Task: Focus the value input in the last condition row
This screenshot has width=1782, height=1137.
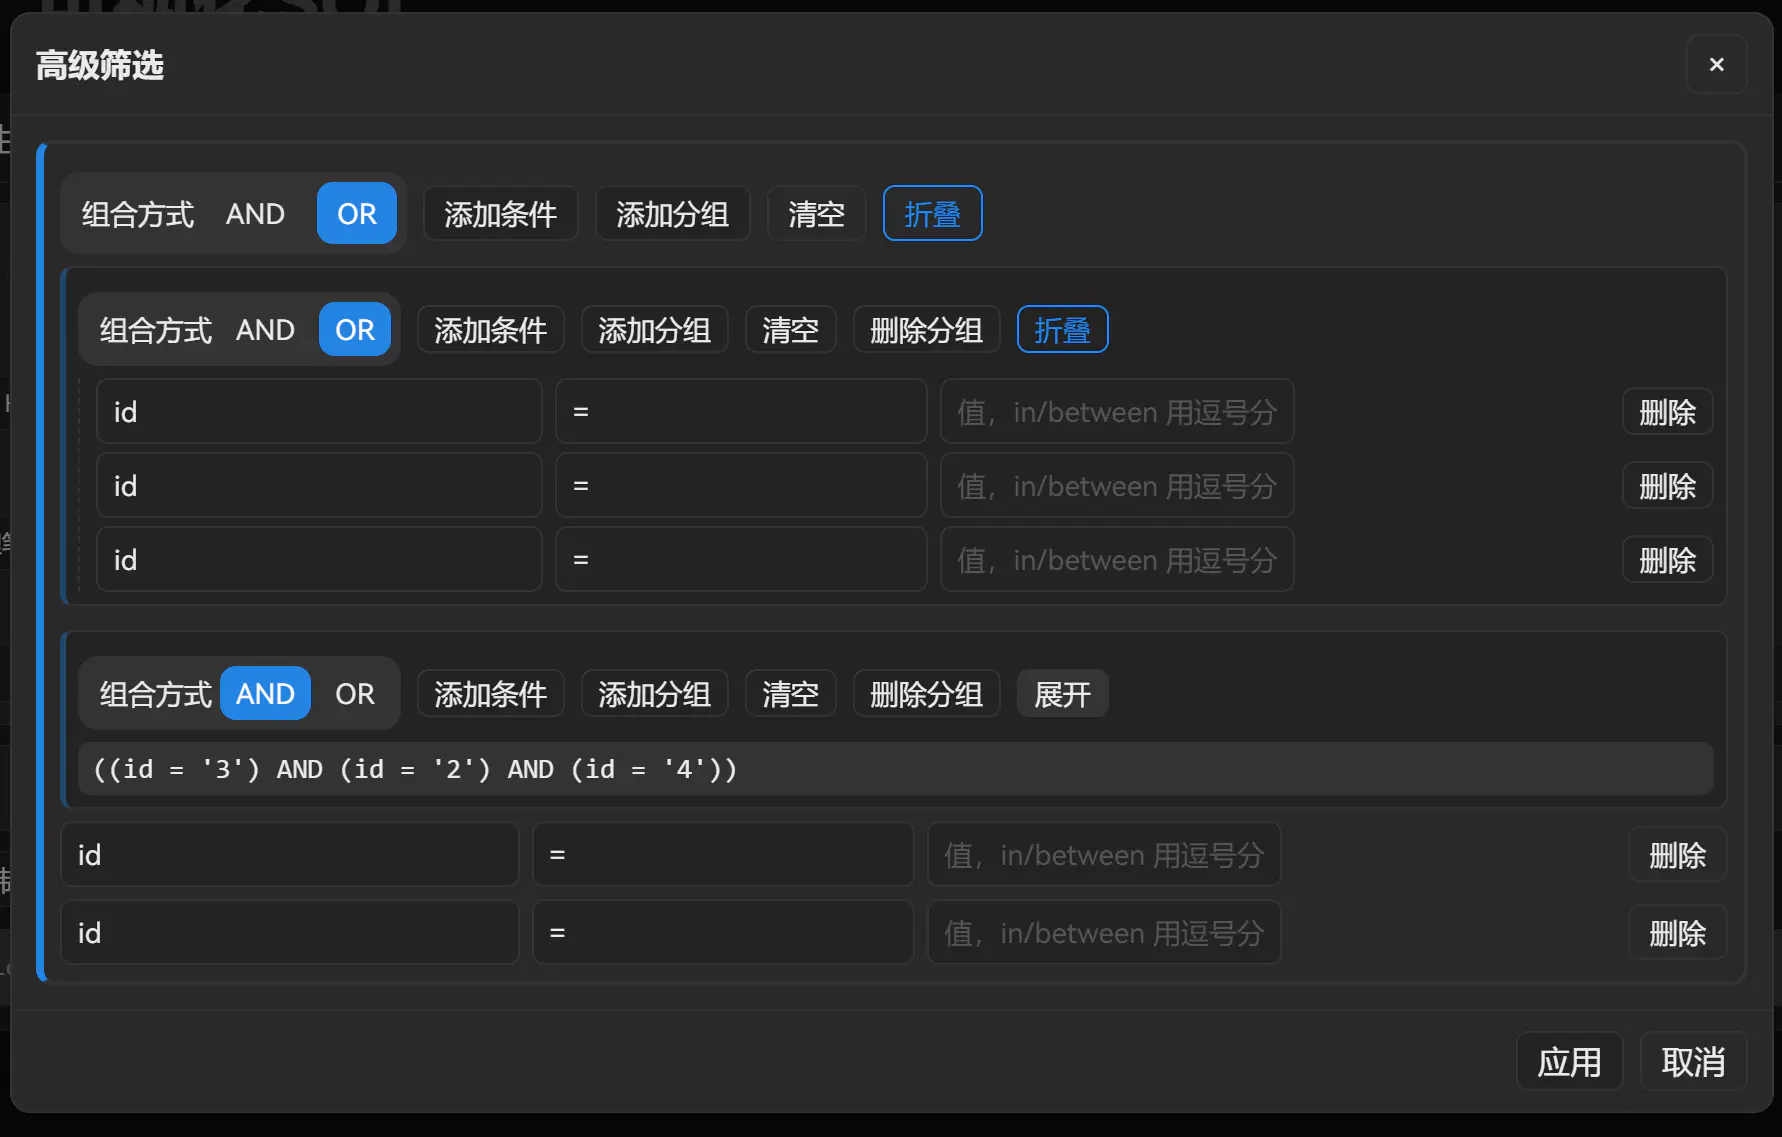Action: [1104, 932]
